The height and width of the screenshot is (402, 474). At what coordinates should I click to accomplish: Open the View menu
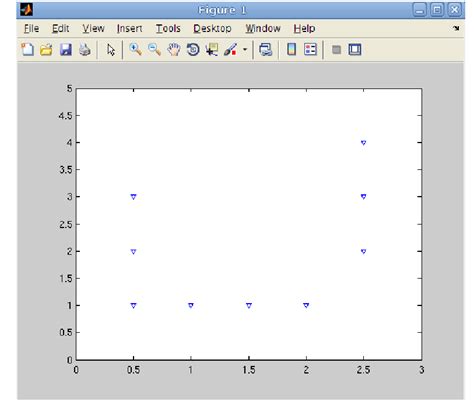coord(93,28)
